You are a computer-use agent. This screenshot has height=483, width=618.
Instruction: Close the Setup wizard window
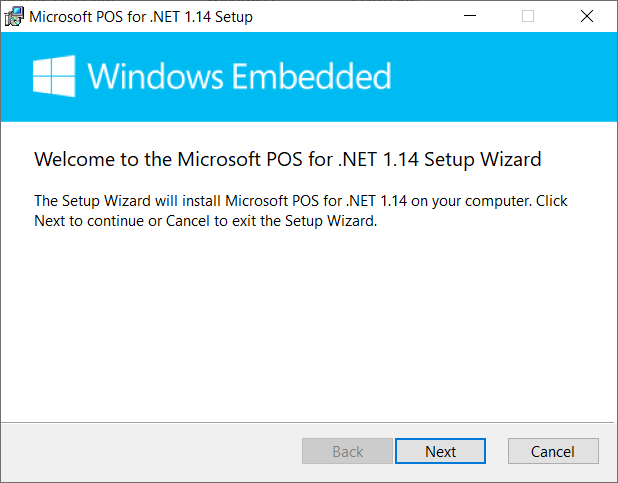pyautogui.click(x=587, y=16)
